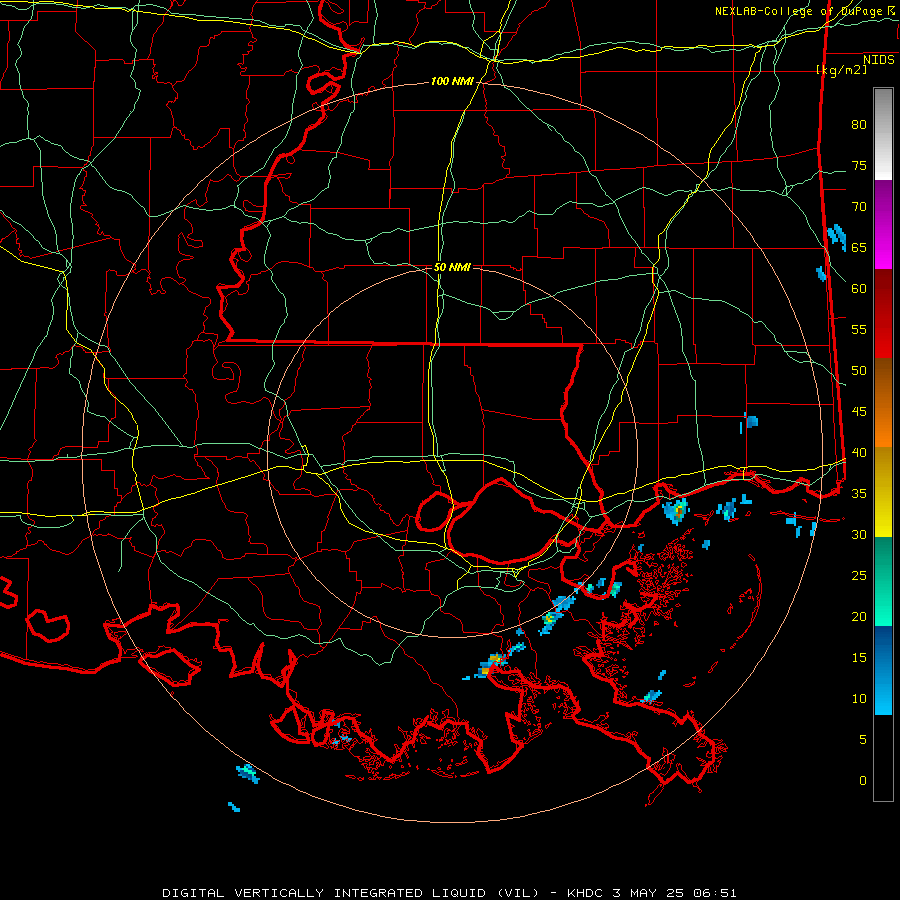Pick the yellow segment of the color bar
Image resolution: width=900 pixels, height=900 pixels.
pyautogui.click(x=883, y=492)
